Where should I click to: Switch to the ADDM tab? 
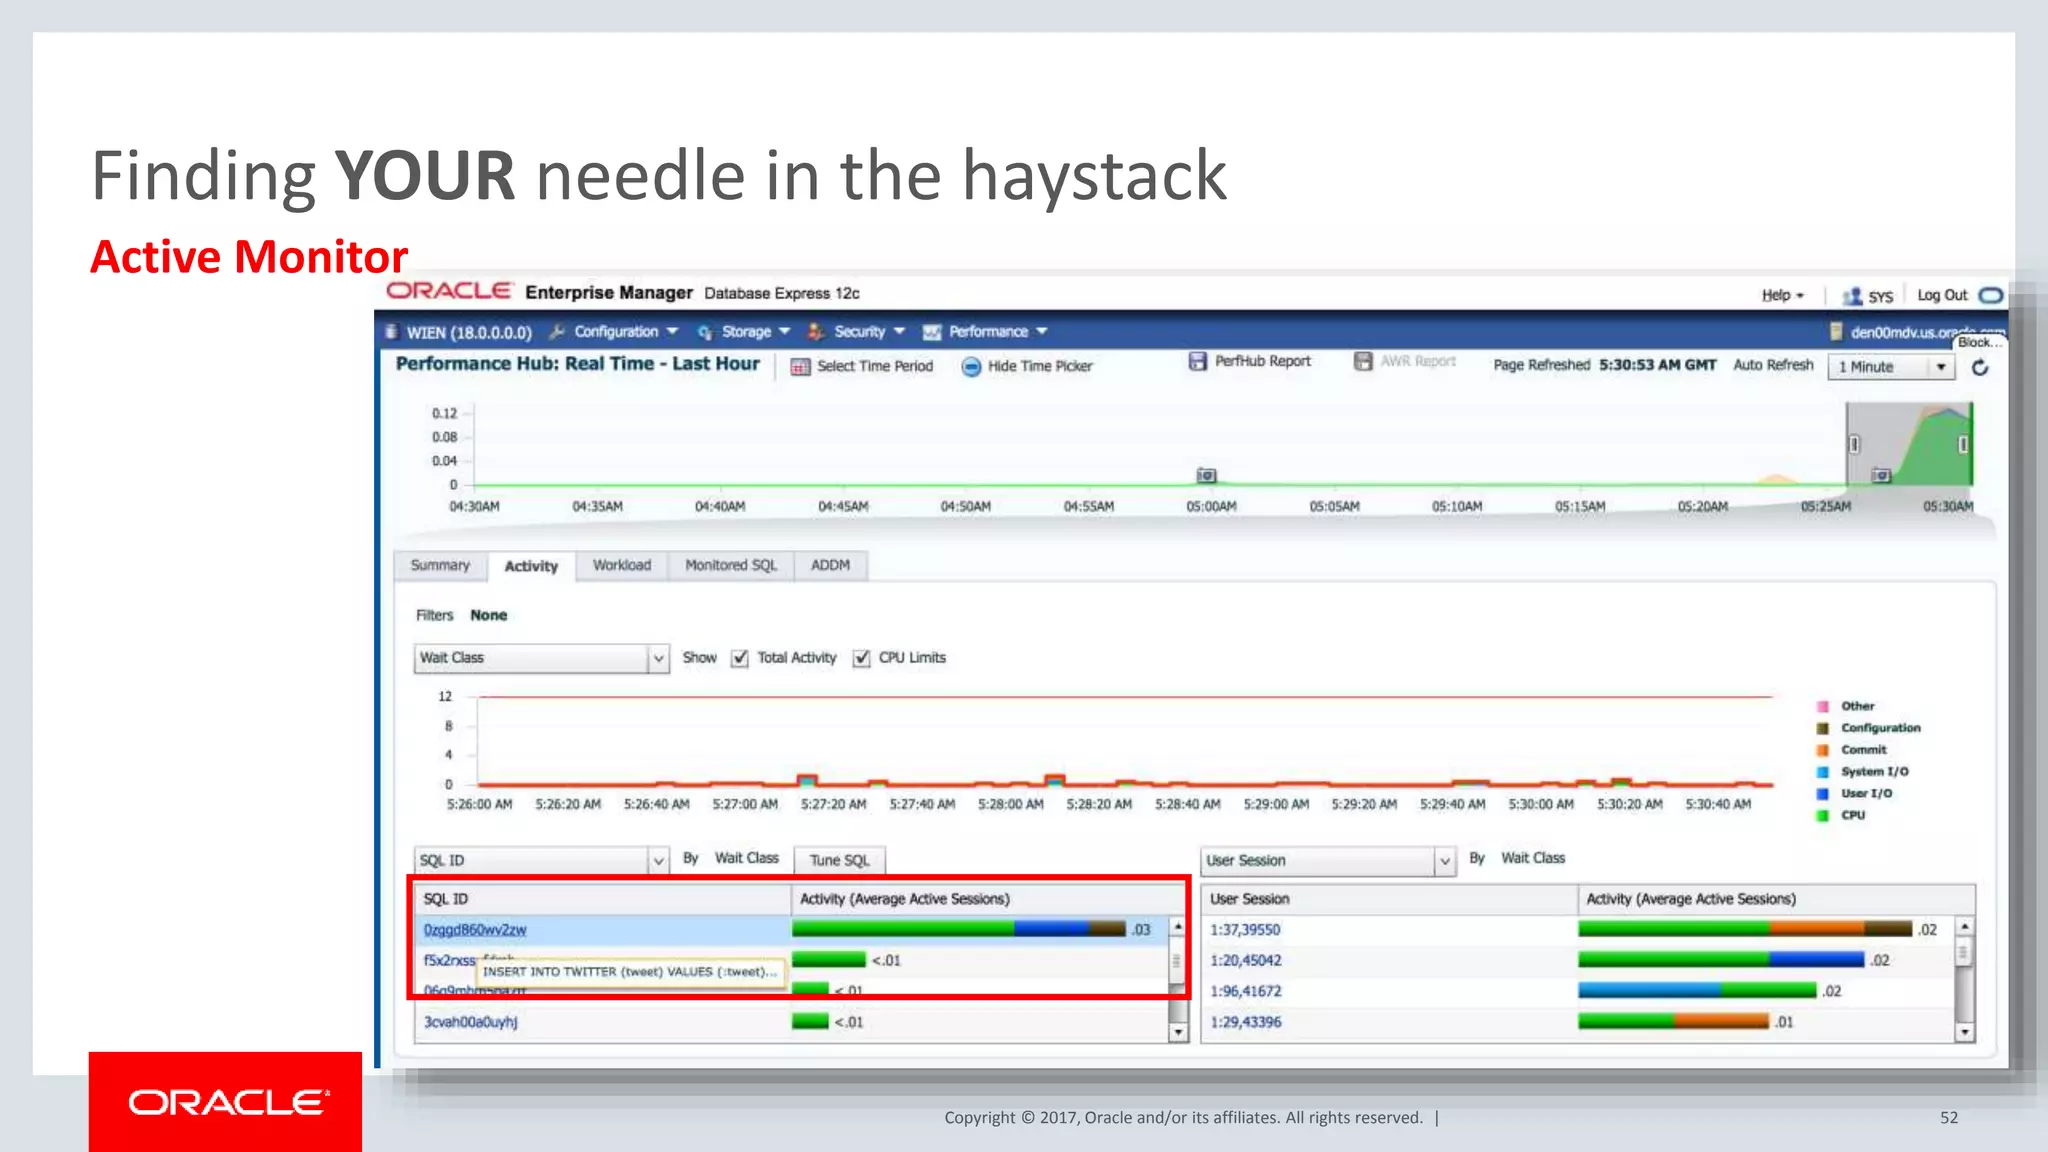pyautogui.click(x=830, y=565)
